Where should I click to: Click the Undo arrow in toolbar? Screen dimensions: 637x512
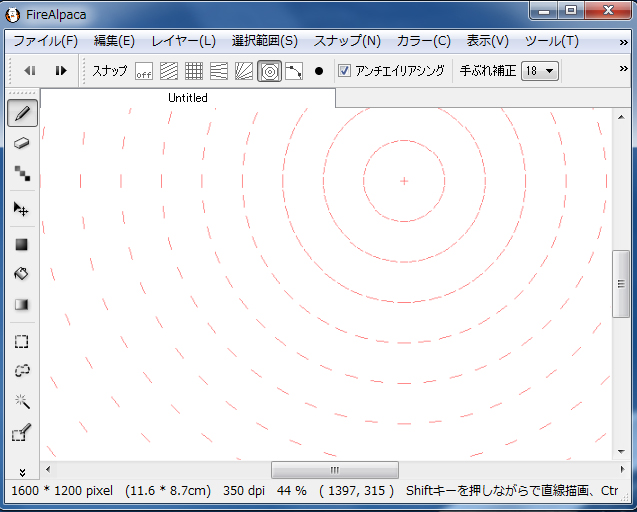point(30,71)
